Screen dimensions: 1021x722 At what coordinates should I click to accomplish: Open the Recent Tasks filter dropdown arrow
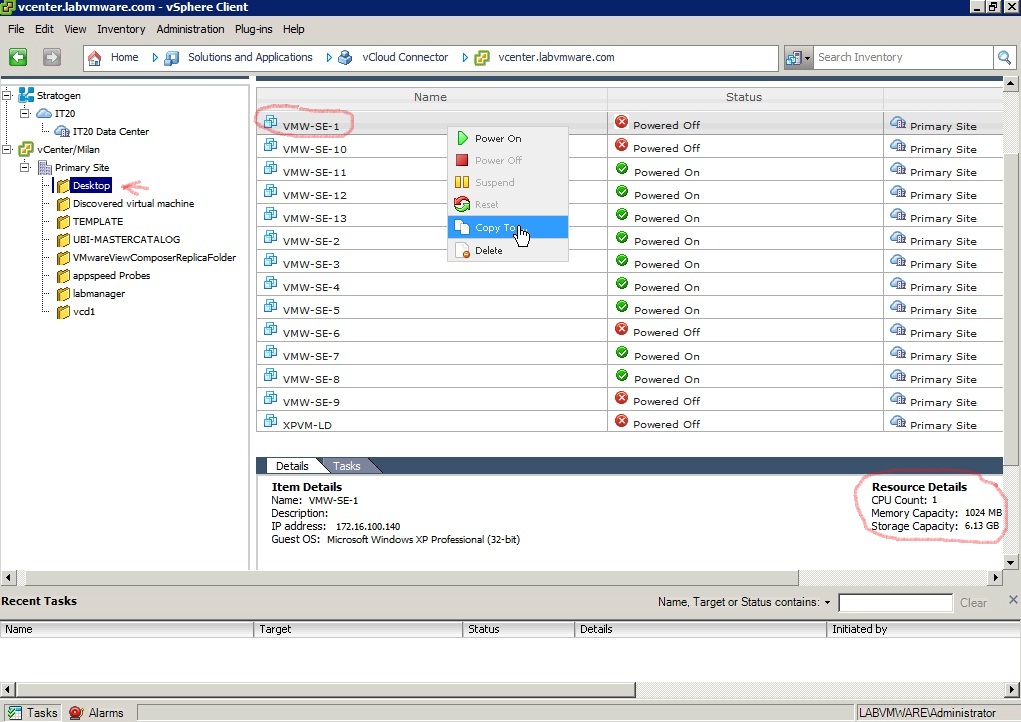(827, 603)
